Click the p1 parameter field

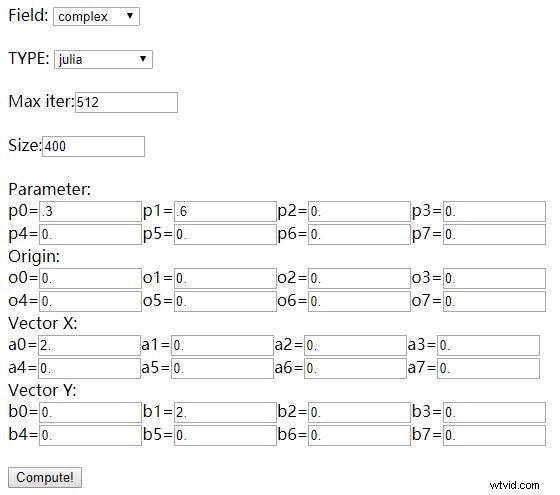(x=225, y=211)
